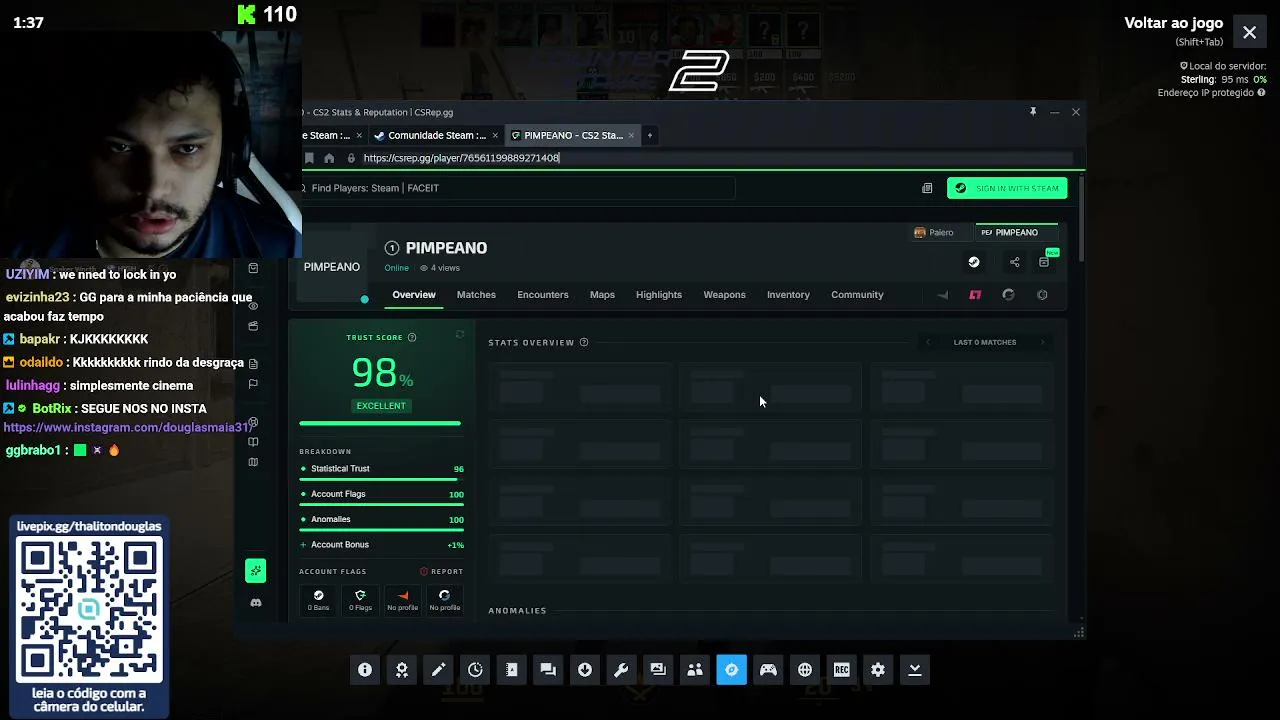Open the Highlights tab

tap(659, 295)
